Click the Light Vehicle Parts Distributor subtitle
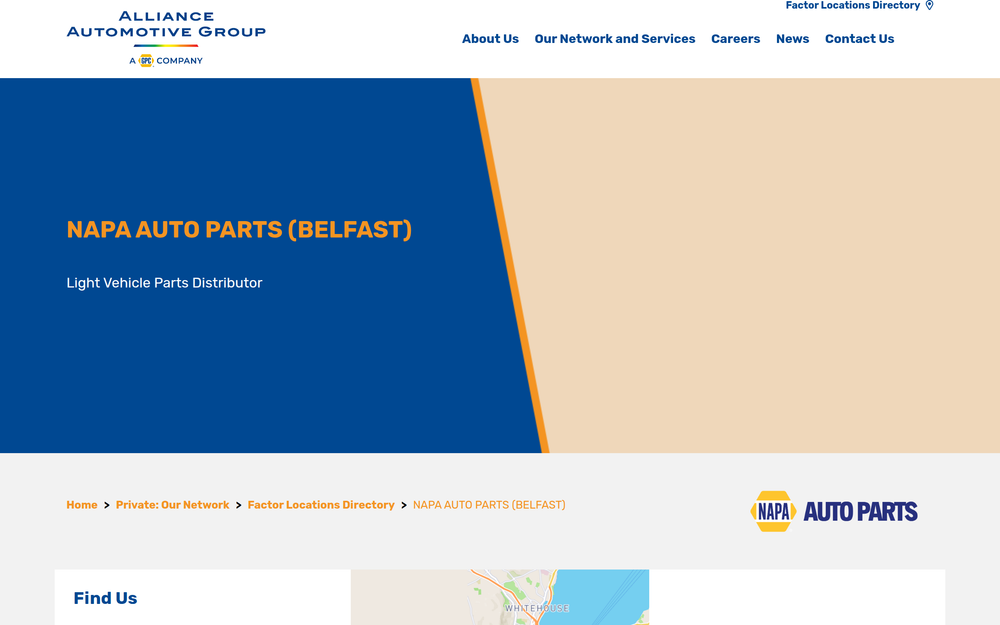The image size is (1000, 625). [x=165, y=283]
